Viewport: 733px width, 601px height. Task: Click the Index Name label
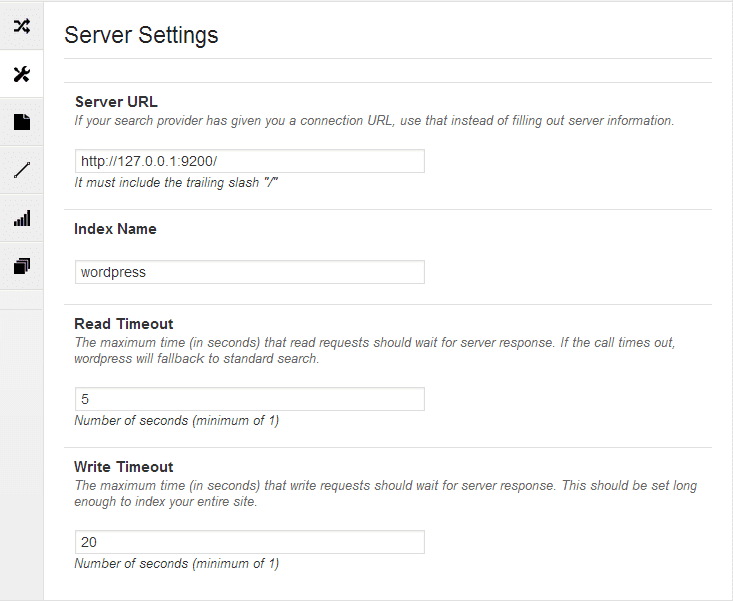coord(115,229)
